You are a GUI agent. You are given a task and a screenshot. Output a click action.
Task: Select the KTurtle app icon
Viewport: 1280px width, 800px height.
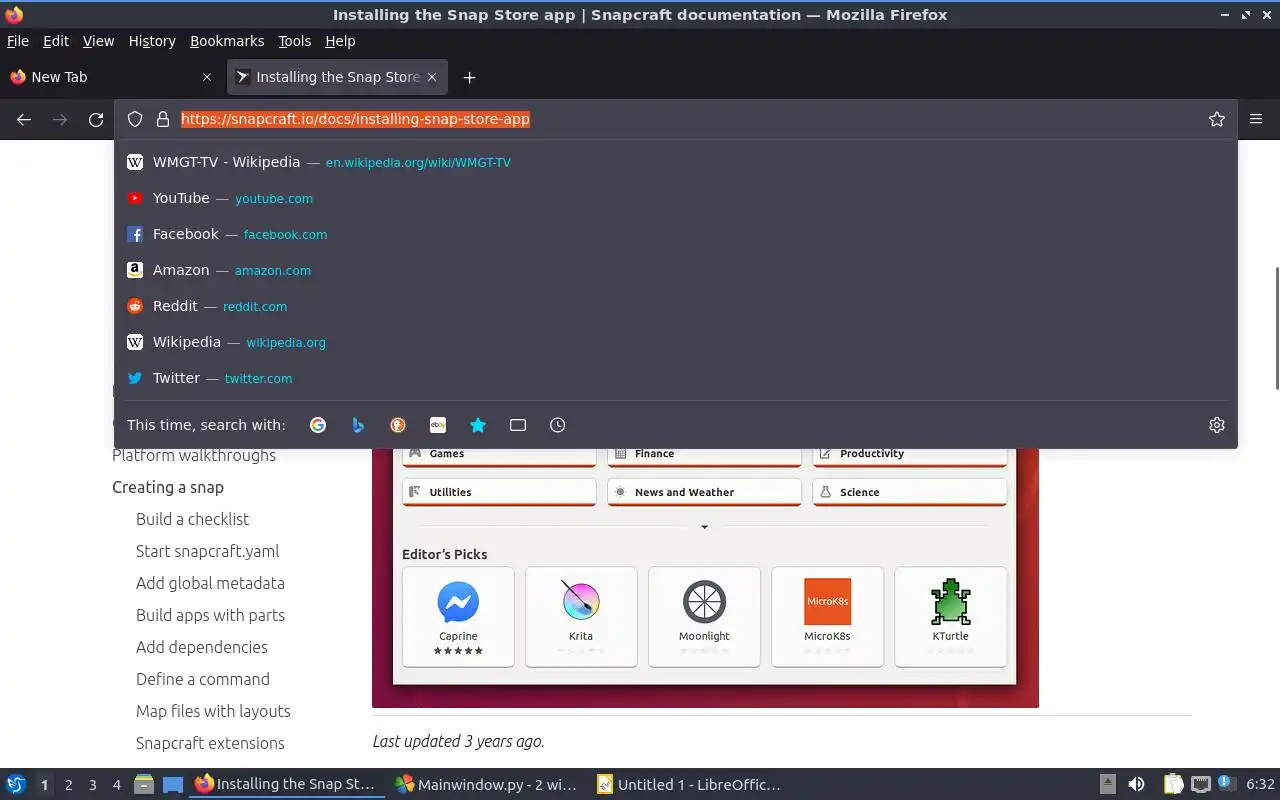click(x=950, y=602)
